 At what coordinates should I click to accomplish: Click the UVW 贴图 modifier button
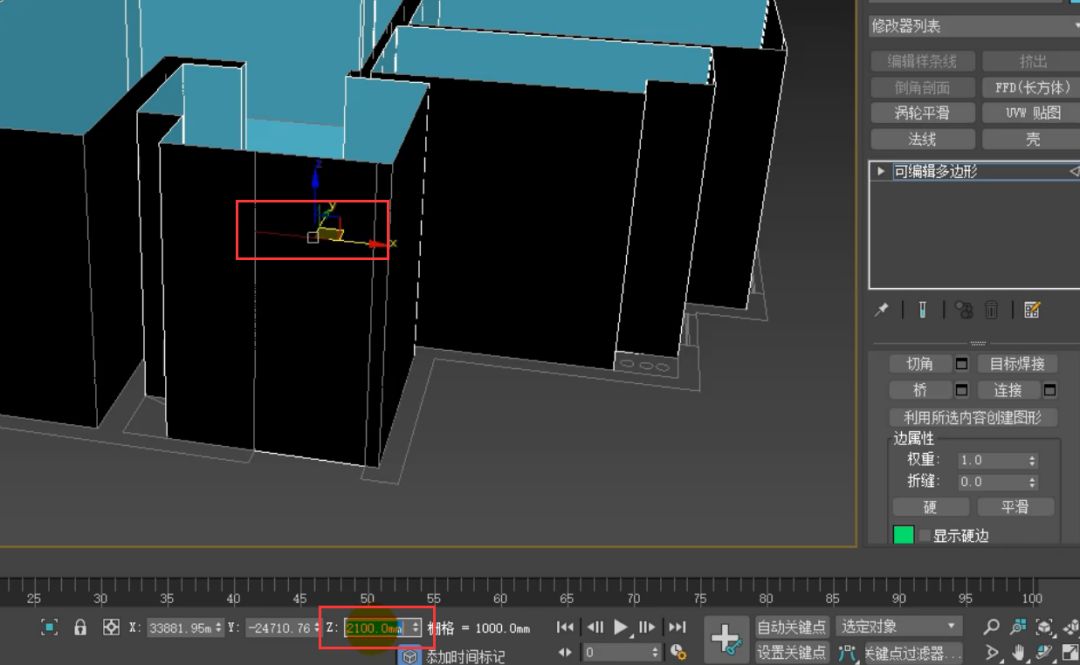1031,113
